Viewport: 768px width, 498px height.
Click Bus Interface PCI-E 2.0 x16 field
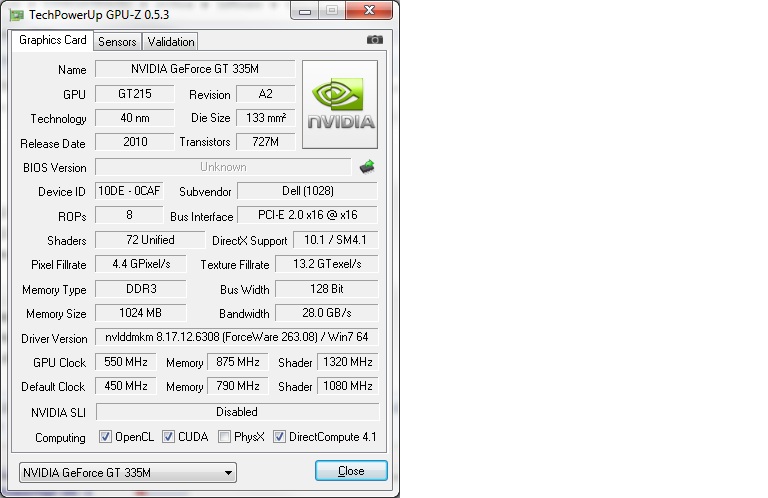(x=308, y=215)
